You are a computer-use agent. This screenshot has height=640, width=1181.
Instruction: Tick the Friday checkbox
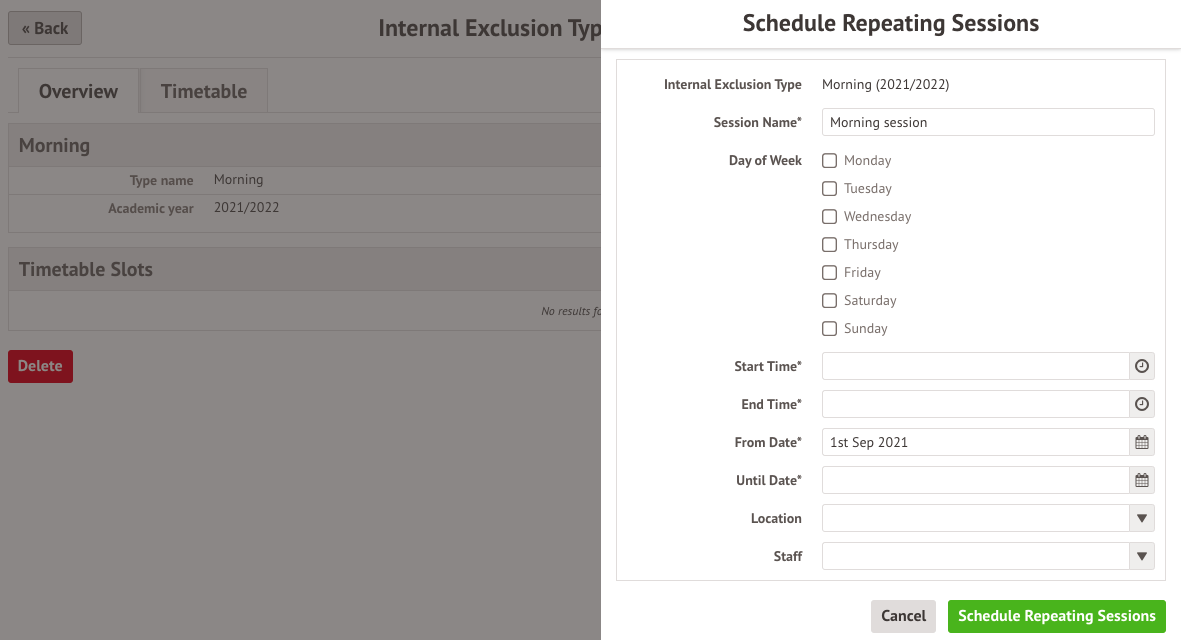[829, 273]
